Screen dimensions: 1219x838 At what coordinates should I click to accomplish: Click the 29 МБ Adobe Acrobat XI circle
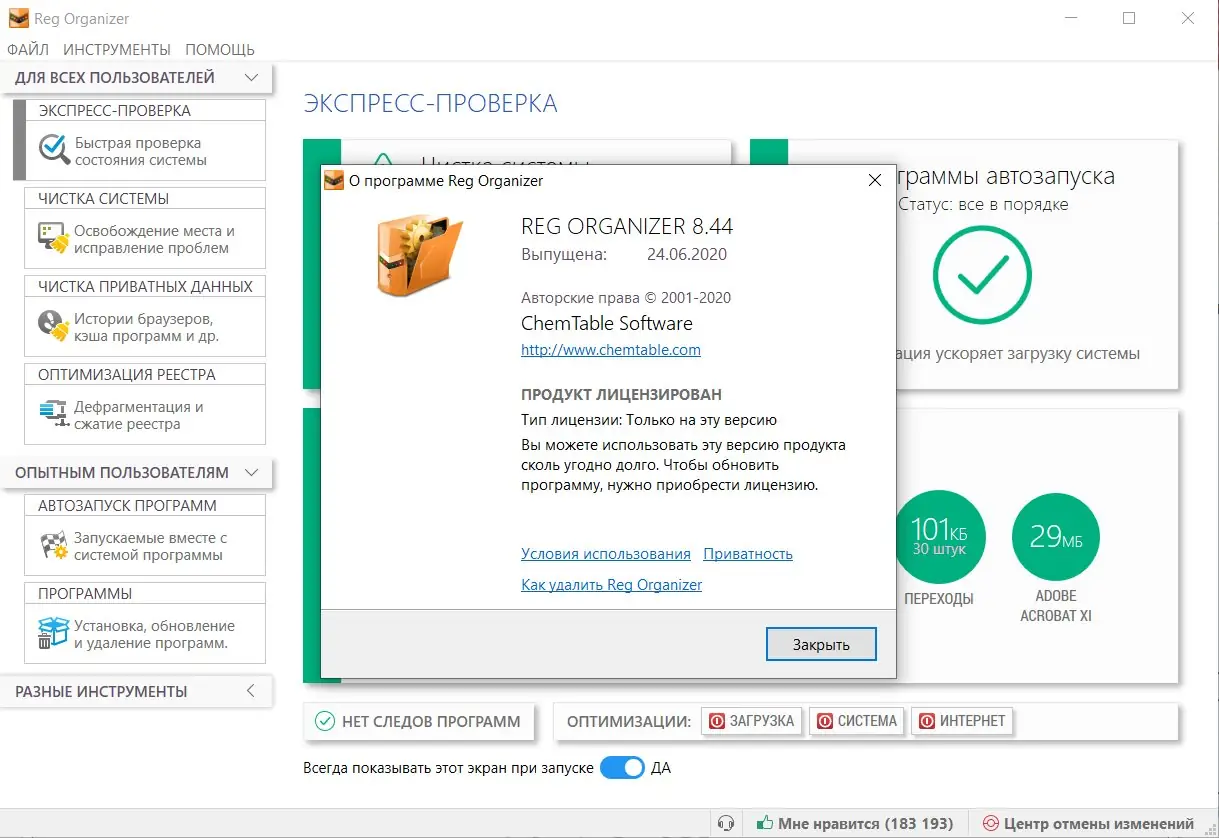pyautogui.click(x=1056, y=538)
